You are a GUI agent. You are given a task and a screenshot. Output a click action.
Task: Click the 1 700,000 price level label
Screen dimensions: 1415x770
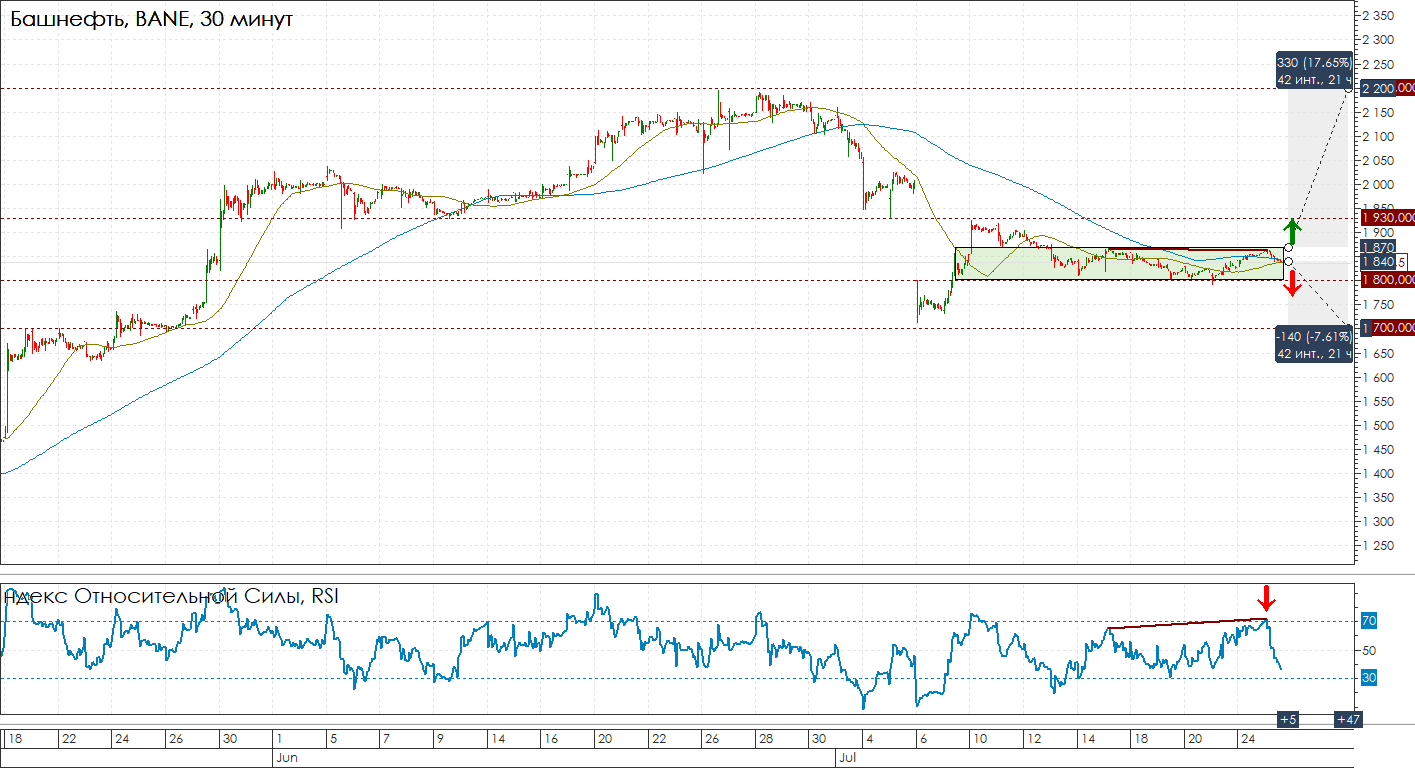pyautogui.click(x=1389, y=328)
